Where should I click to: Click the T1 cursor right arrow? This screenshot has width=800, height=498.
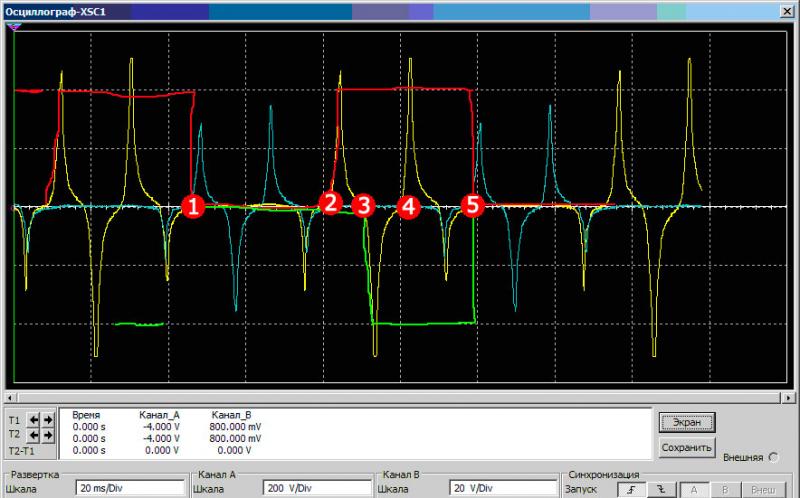click(x=45, y=420)
